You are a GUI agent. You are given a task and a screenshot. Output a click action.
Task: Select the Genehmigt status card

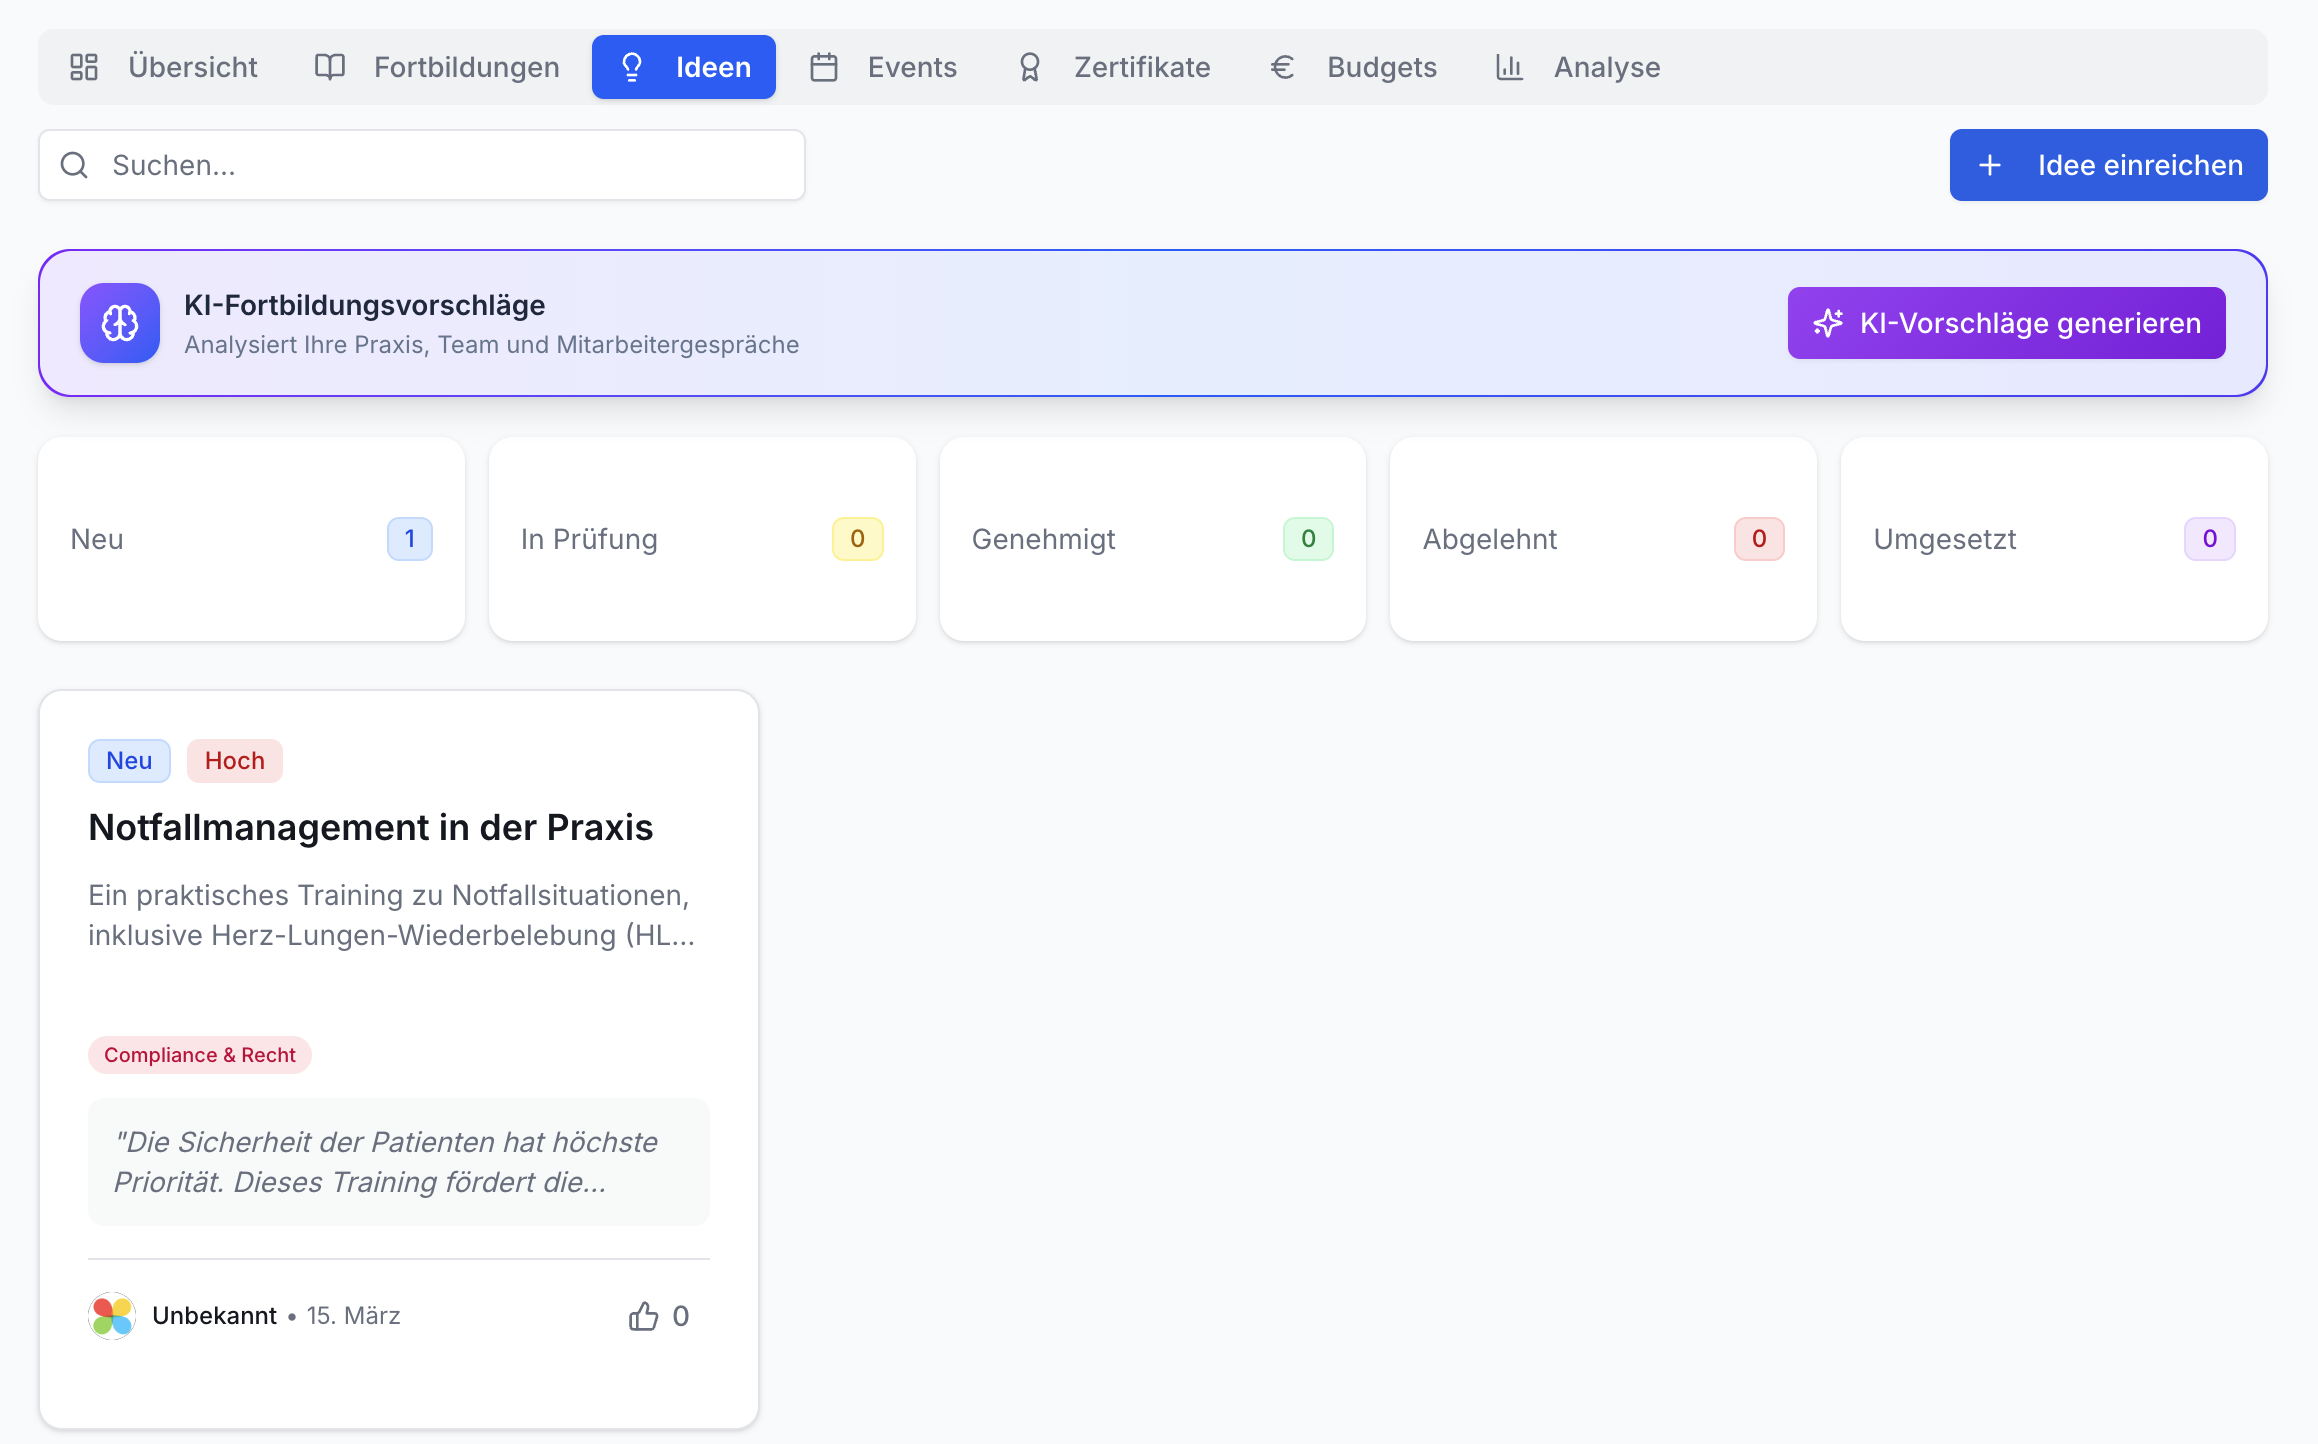point(1153,539)
